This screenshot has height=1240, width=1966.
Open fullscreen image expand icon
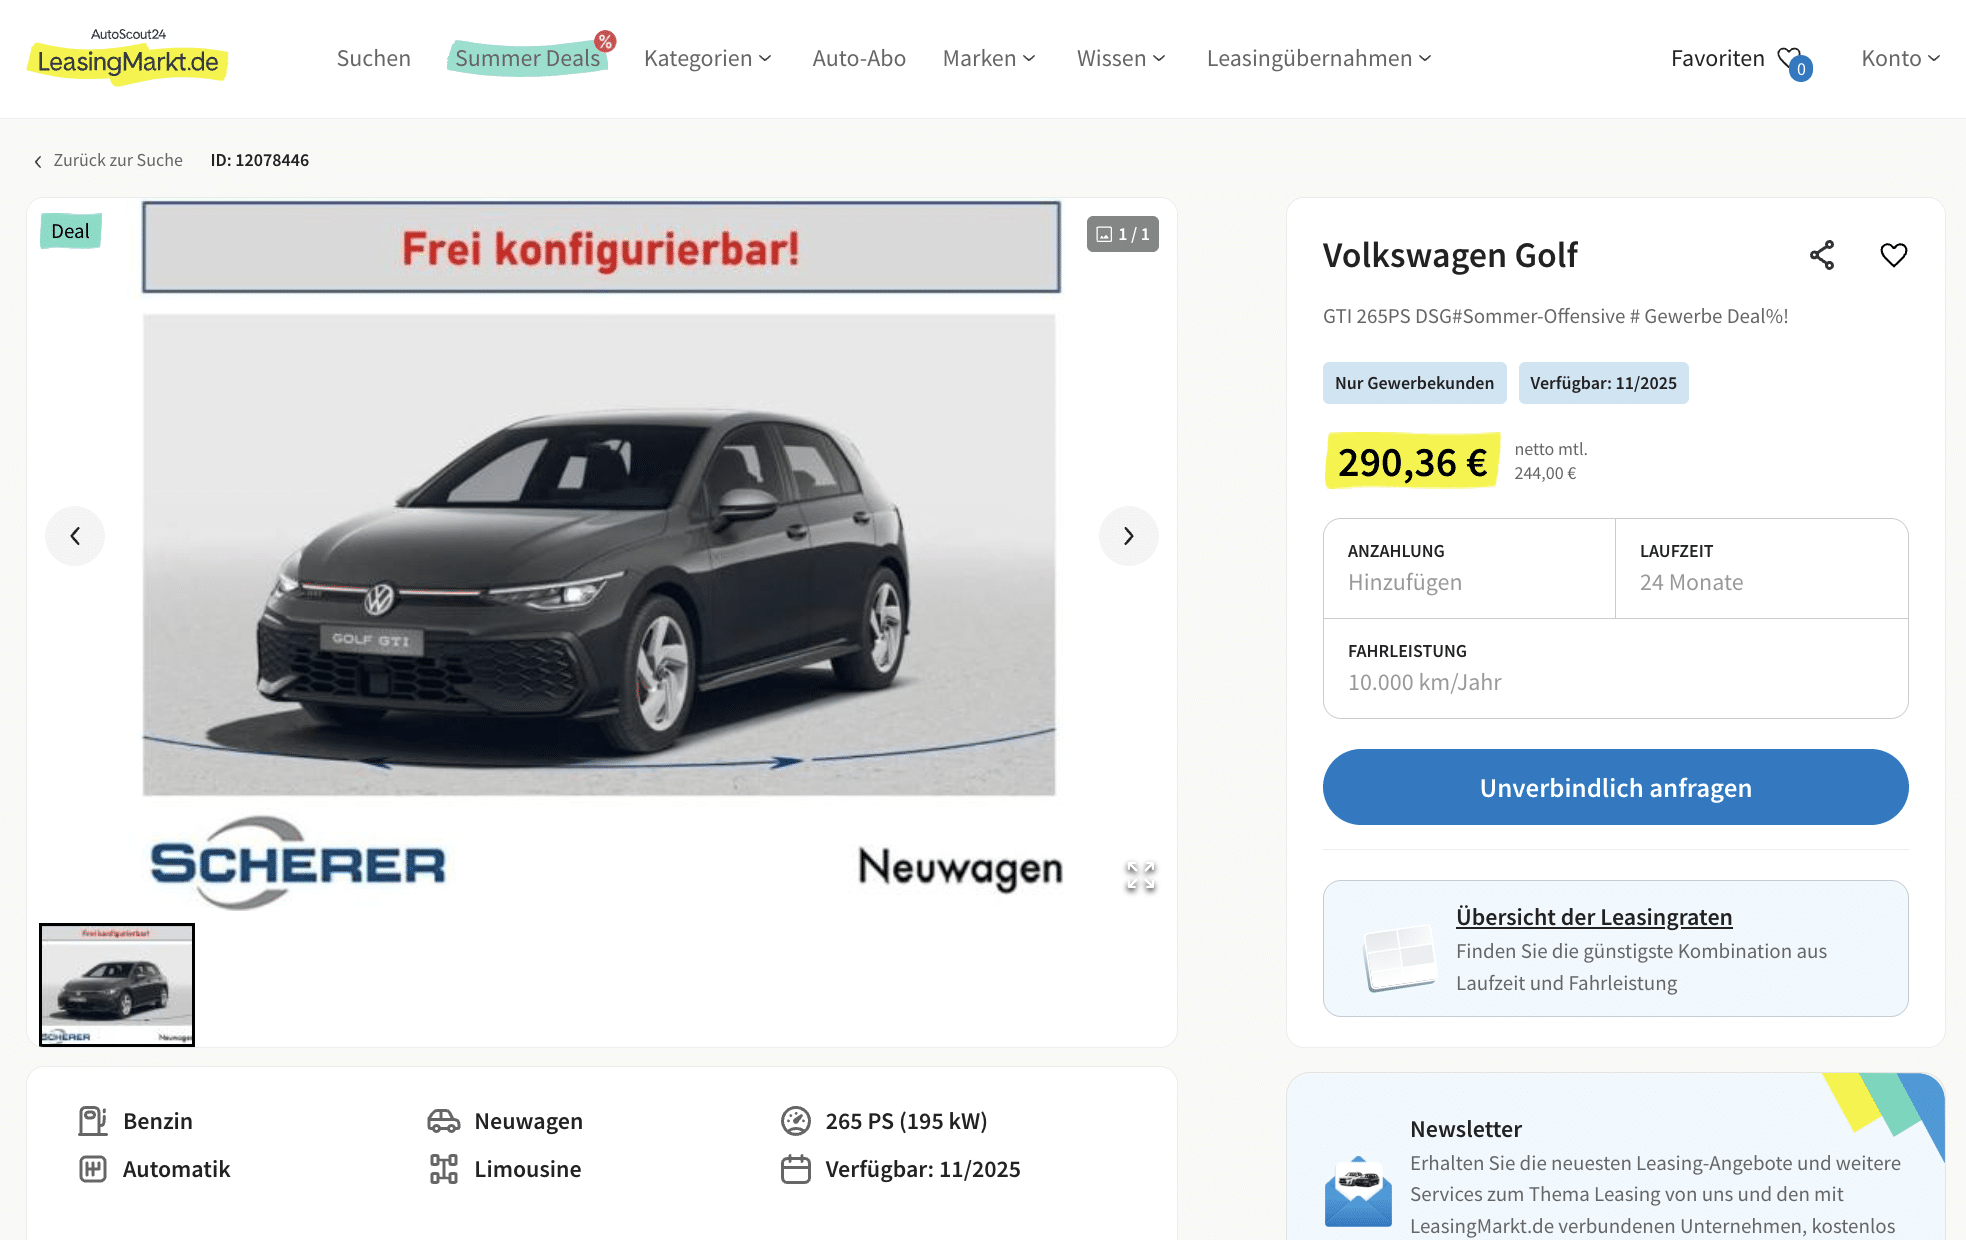pyautogui.click(x=1140, y=876)
